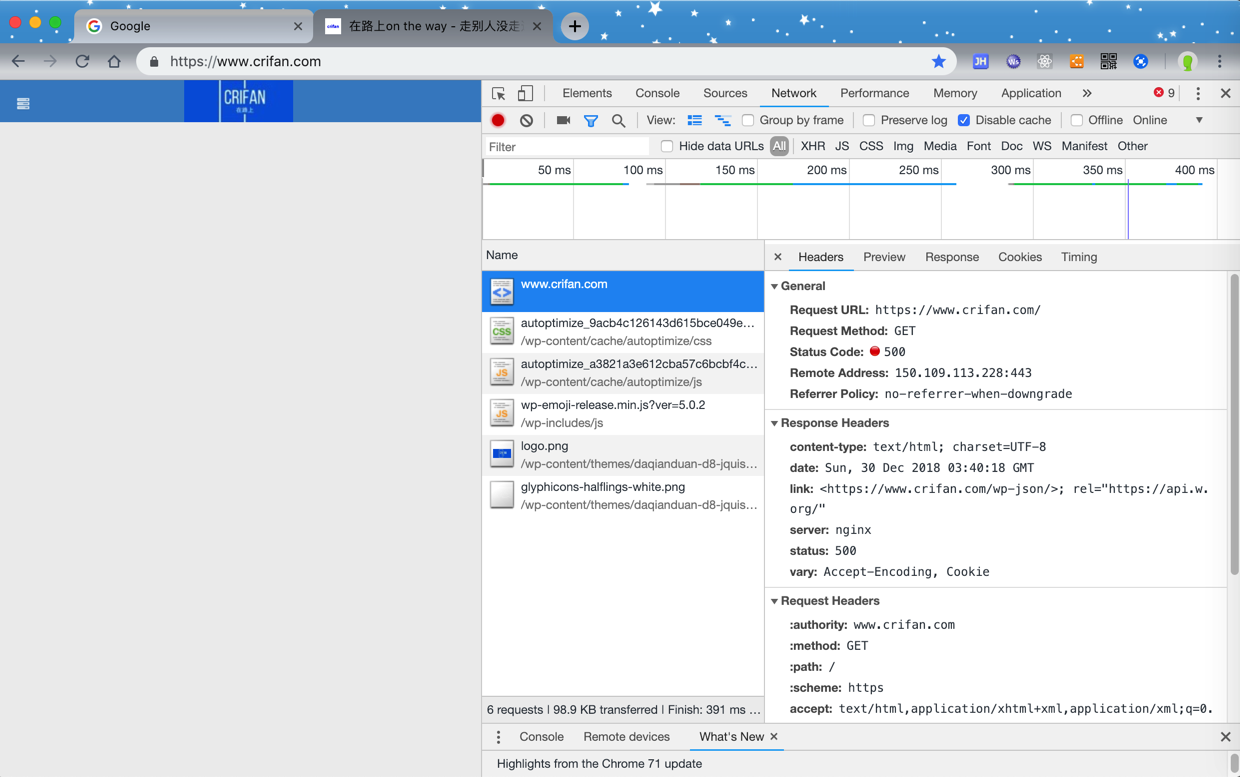Filter requests by Font type
Image resolution: width=1240 pixels, height=777 pixels.
coord(978,146)
